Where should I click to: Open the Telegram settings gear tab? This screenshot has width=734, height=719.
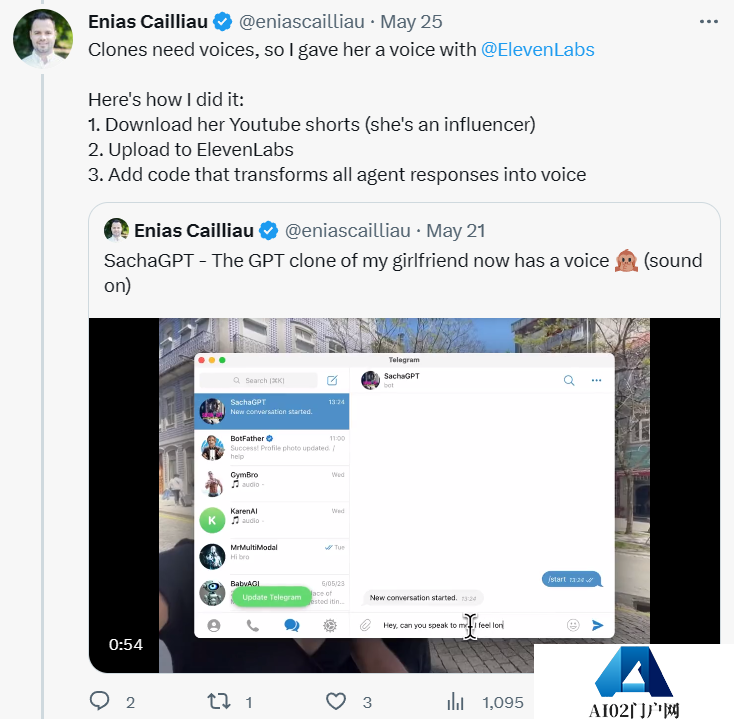(x=330, y=625)
